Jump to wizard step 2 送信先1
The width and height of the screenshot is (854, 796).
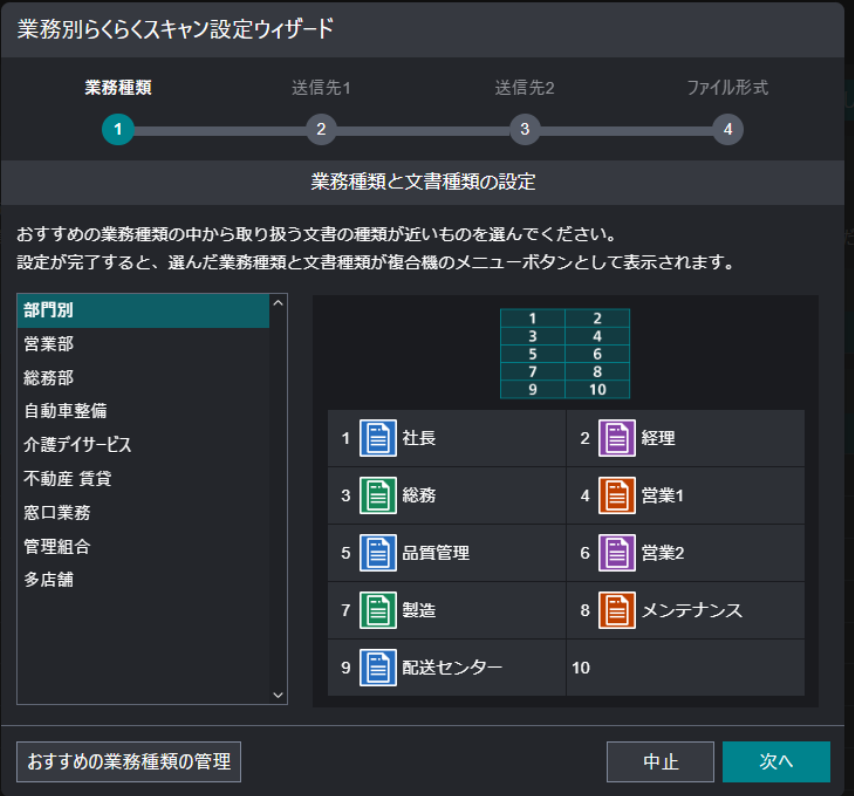pyautogui.click(x=321, y=130)
